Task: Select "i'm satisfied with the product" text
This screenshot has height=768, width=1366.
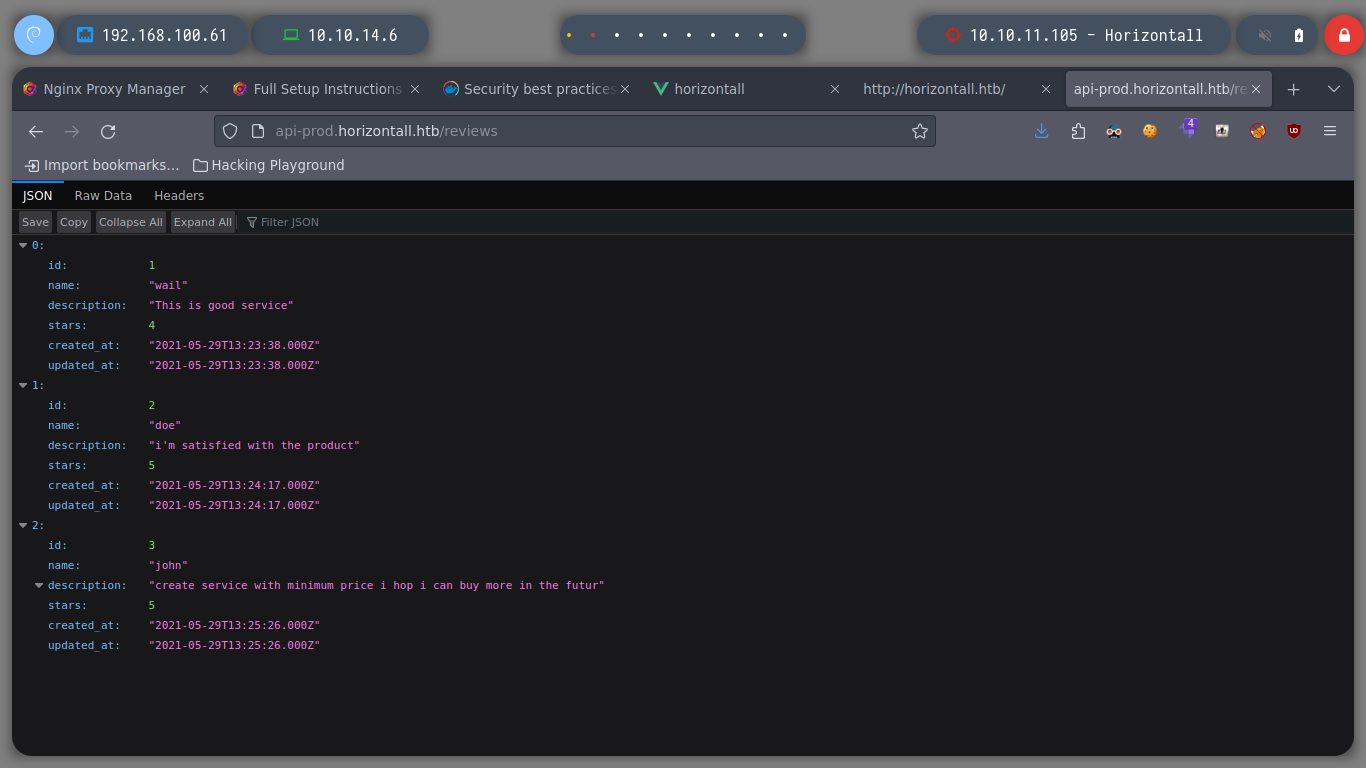Action: 254,445
